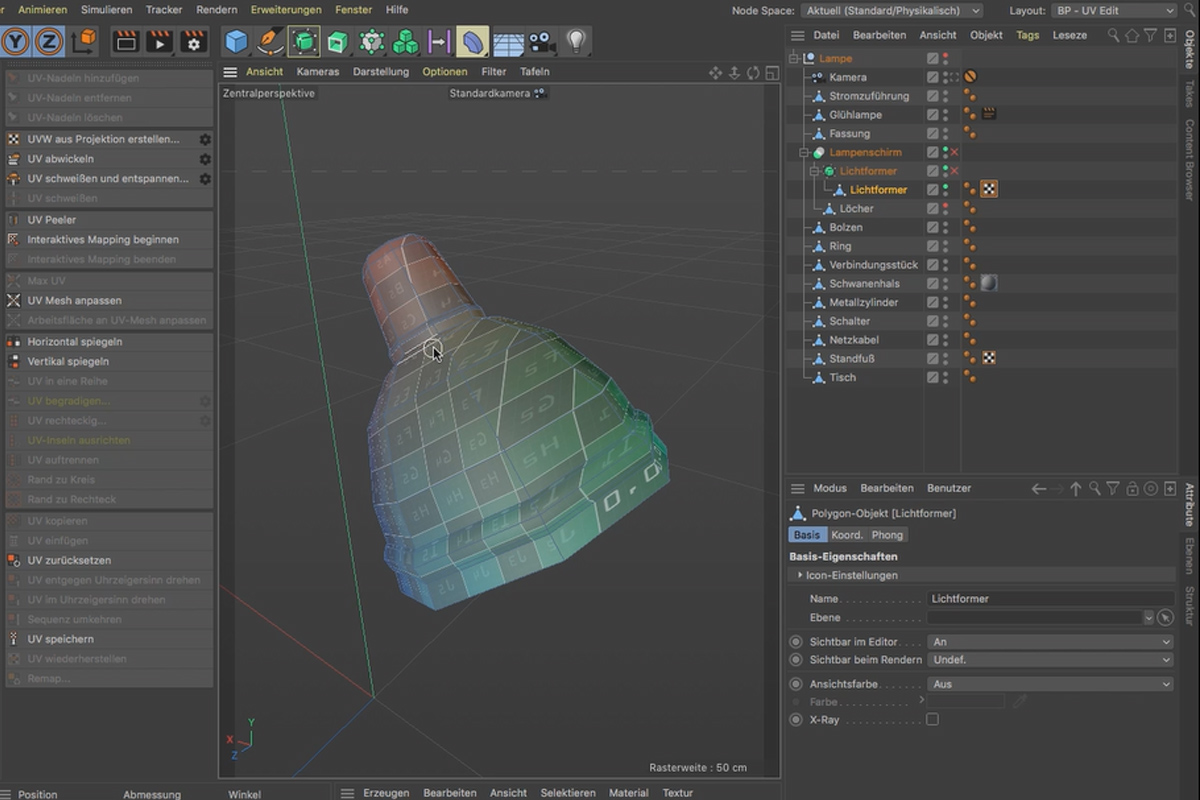Click Horizontal spiegeln command
This screenshot has width=1200, height=800.
pos(75,342)
